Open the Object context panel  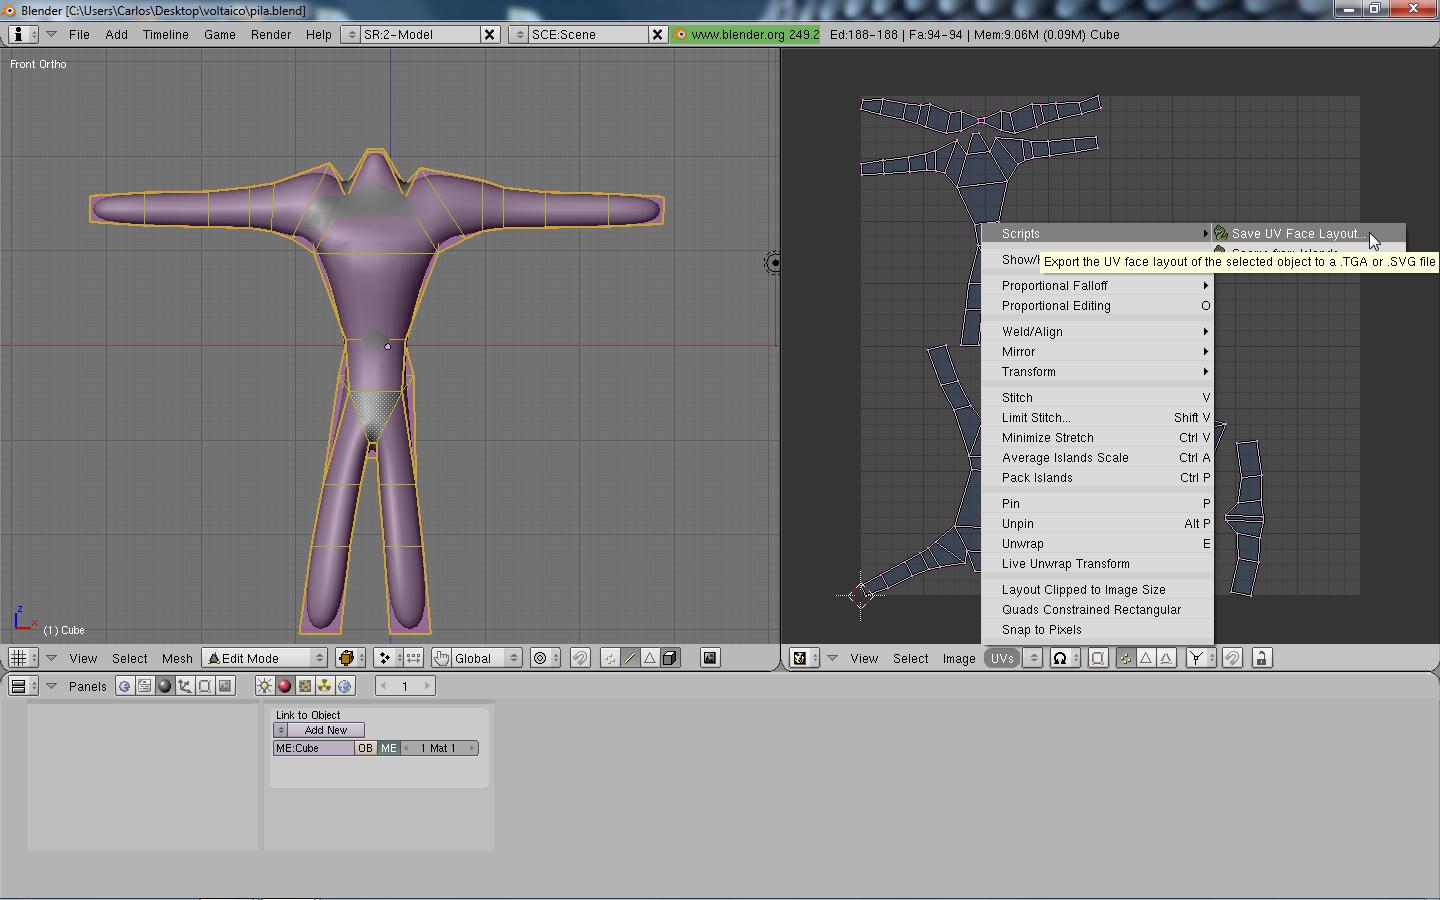[x=185, y=686]
